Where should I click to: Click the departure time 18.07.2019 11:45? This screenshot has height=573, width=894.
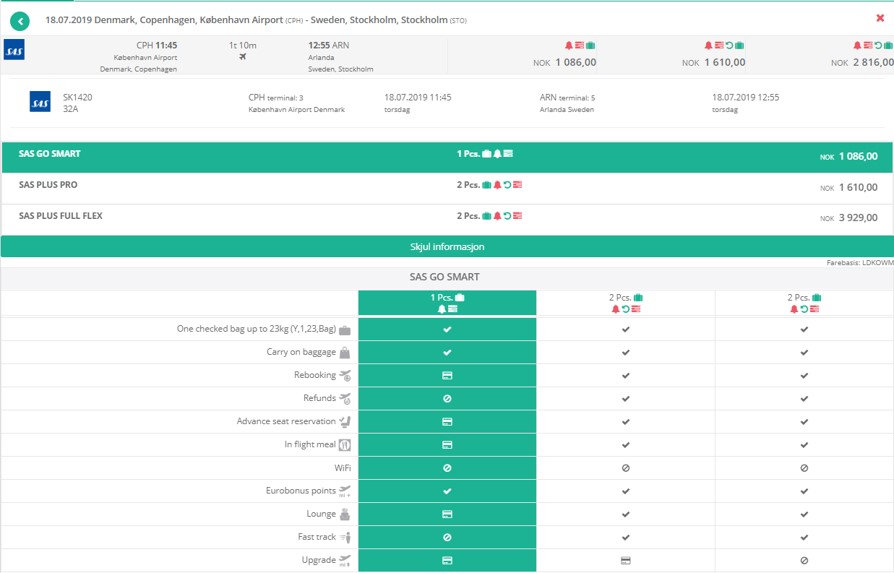(417, 97)
